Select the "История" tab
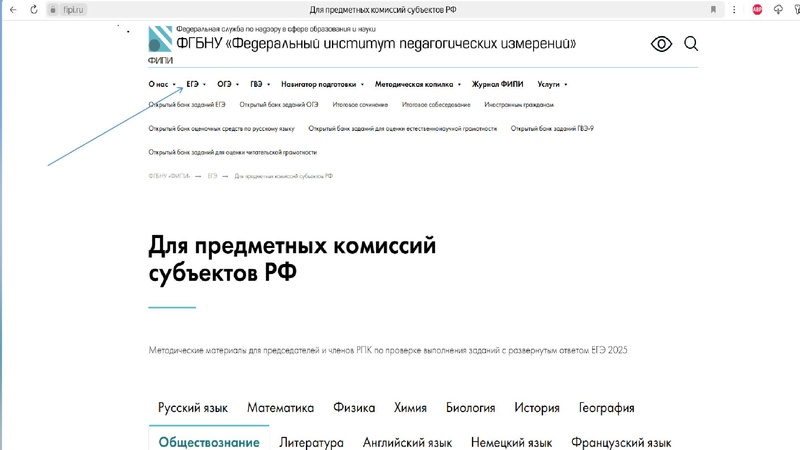 tap(537, 408)
